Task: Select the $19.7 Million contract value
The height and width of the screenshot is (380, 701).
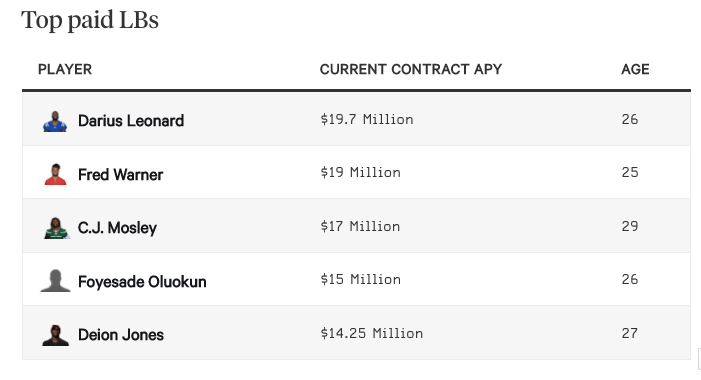Action: 367,119
